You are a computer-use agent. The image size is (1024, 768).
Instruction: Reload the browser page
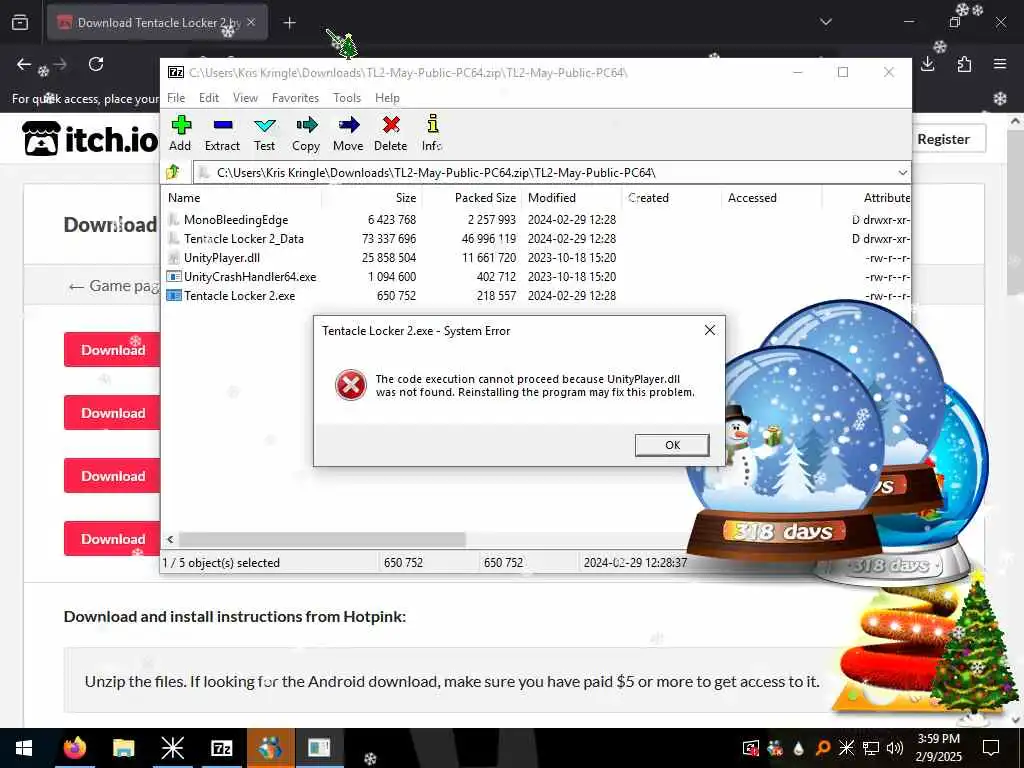point(96,64)
